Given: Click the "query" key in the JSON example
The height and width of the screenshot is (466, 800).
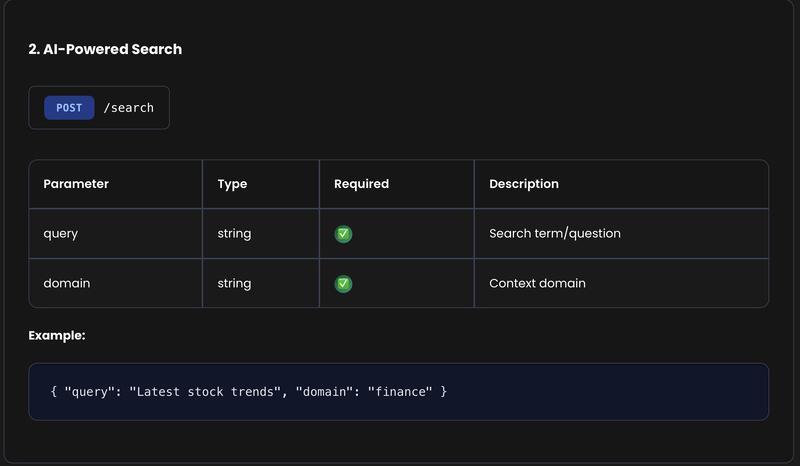Looking at the screenshot, I should pos(88,391).
